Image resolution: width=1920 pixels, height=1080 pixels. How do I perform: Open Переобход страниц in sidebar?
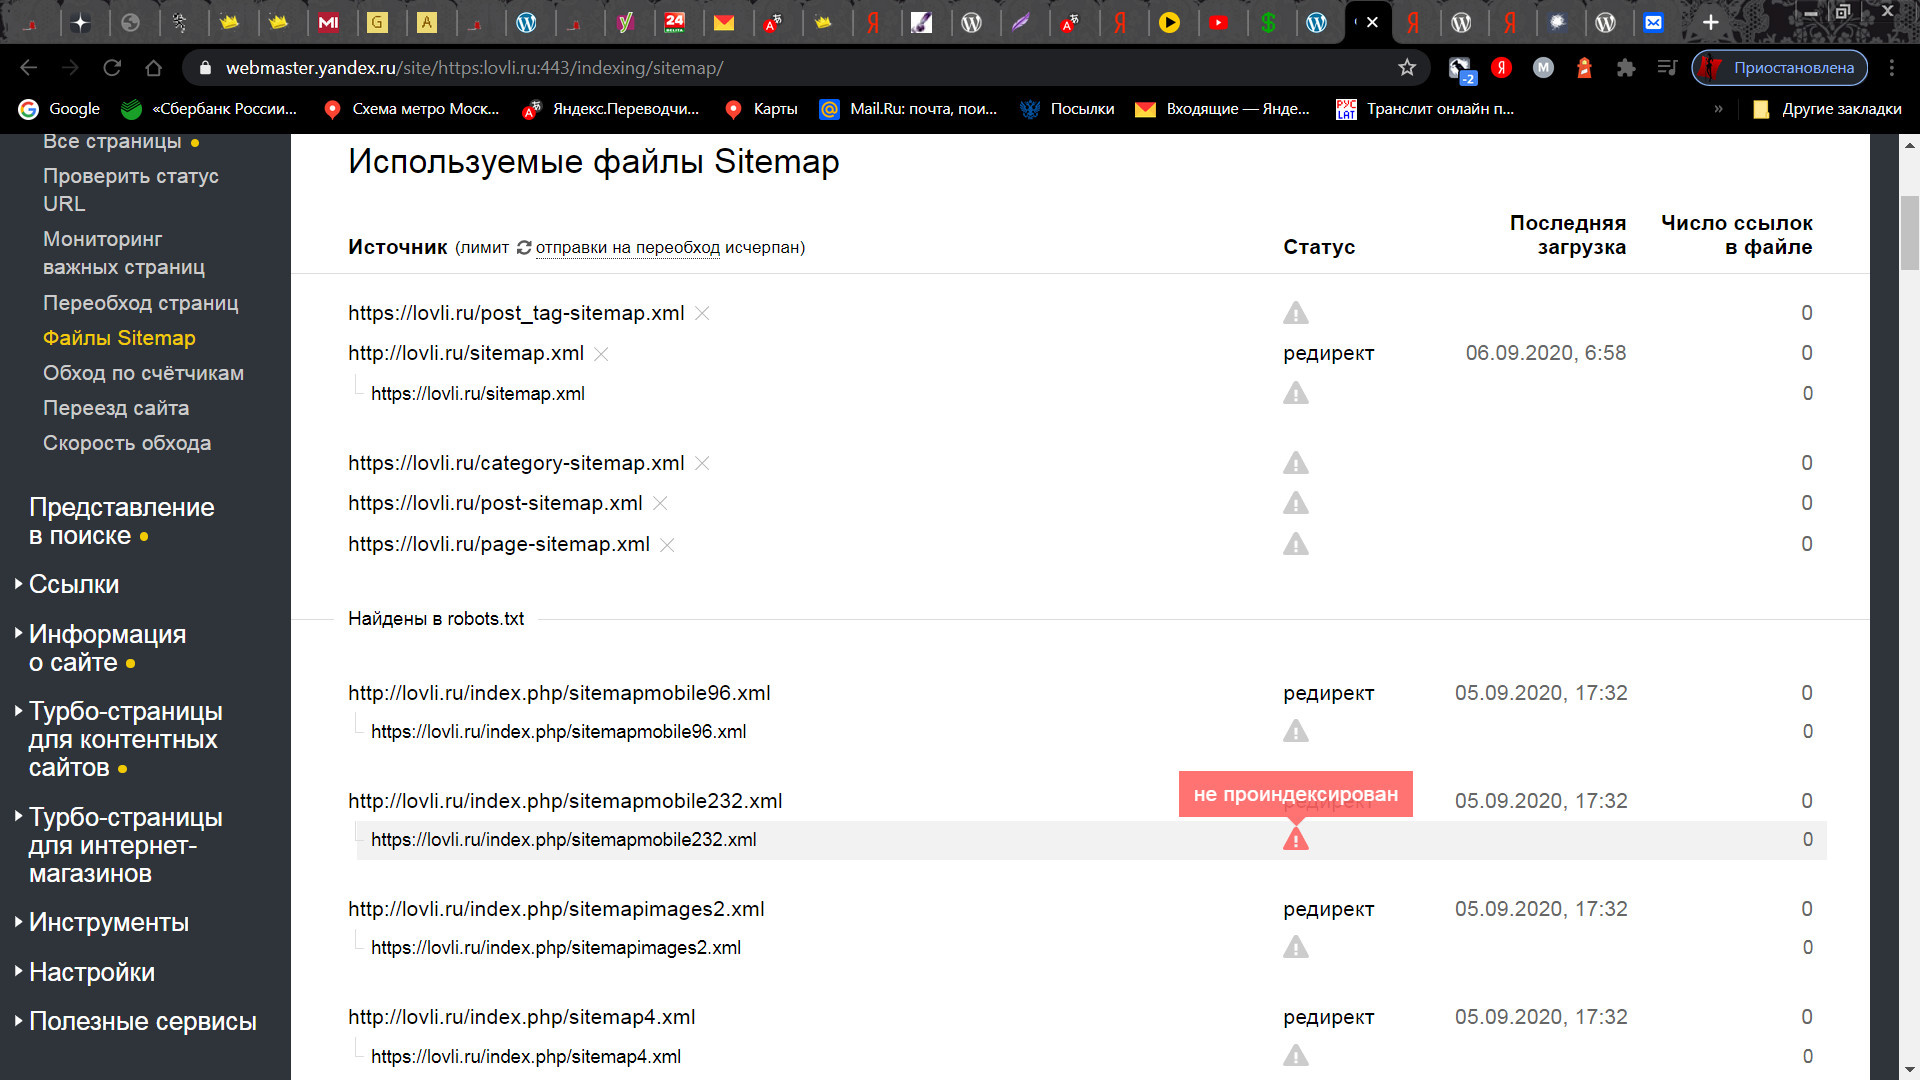[140, 303]
